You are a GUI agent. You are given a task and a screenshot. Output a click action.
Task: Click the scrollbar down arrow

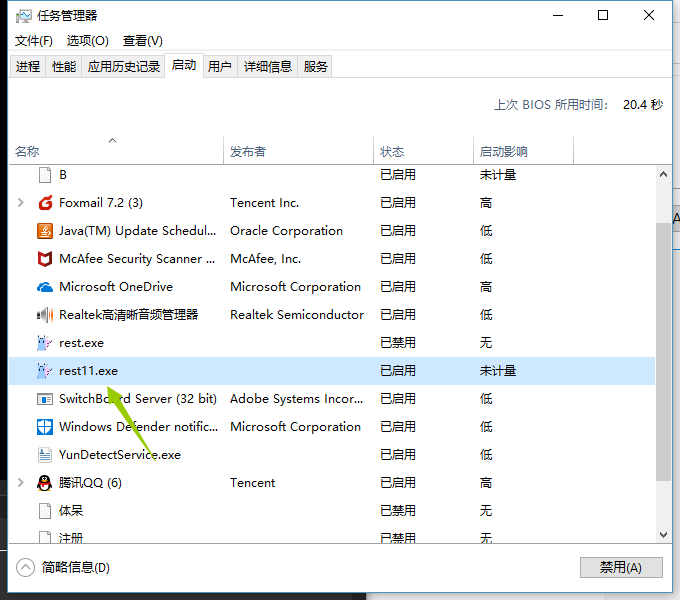tap(663, 535)
